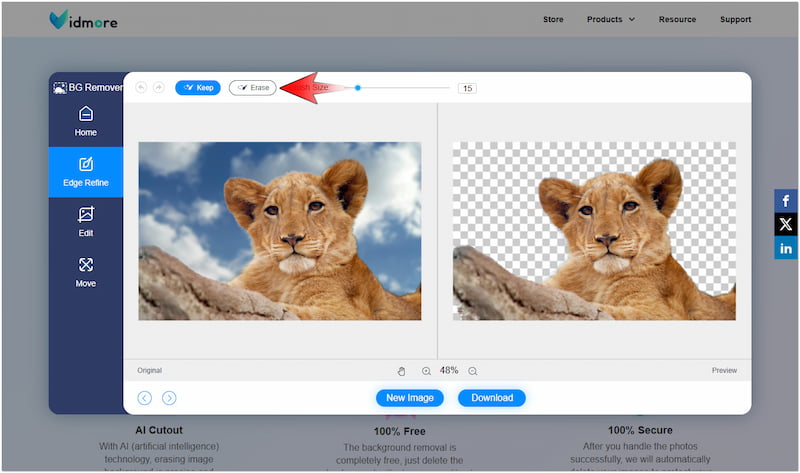Share on X (Twitter) icon
Screen dimensions: 800x473
coord(786,224)
